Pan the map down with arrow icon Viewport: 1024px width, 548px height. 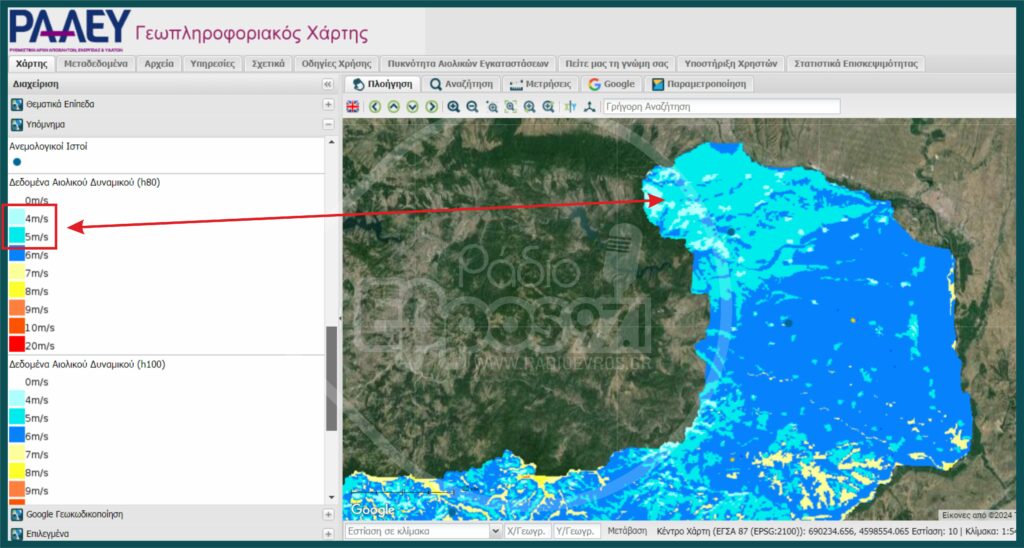[x=412, y=106]
